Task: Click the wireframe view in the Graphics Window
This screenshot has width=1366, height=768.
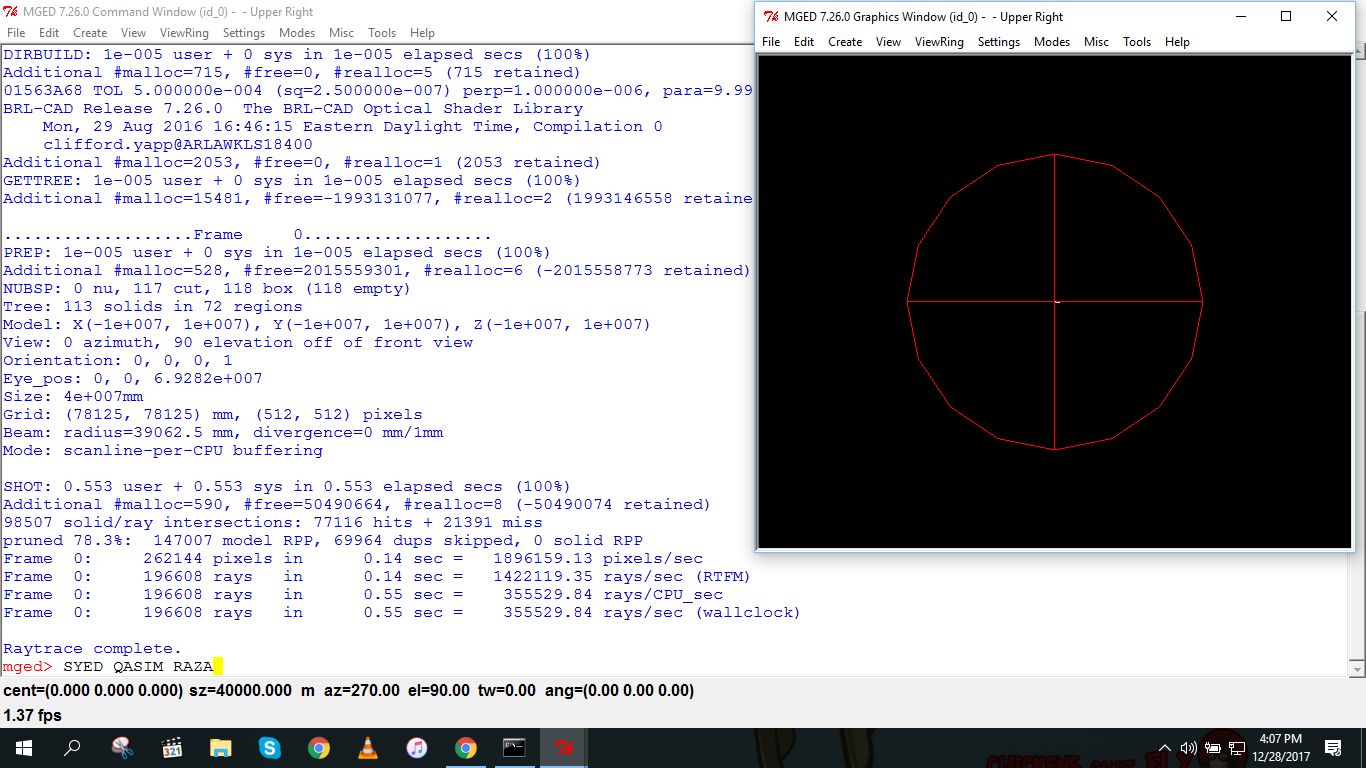Action: [x=1055, y=301]
